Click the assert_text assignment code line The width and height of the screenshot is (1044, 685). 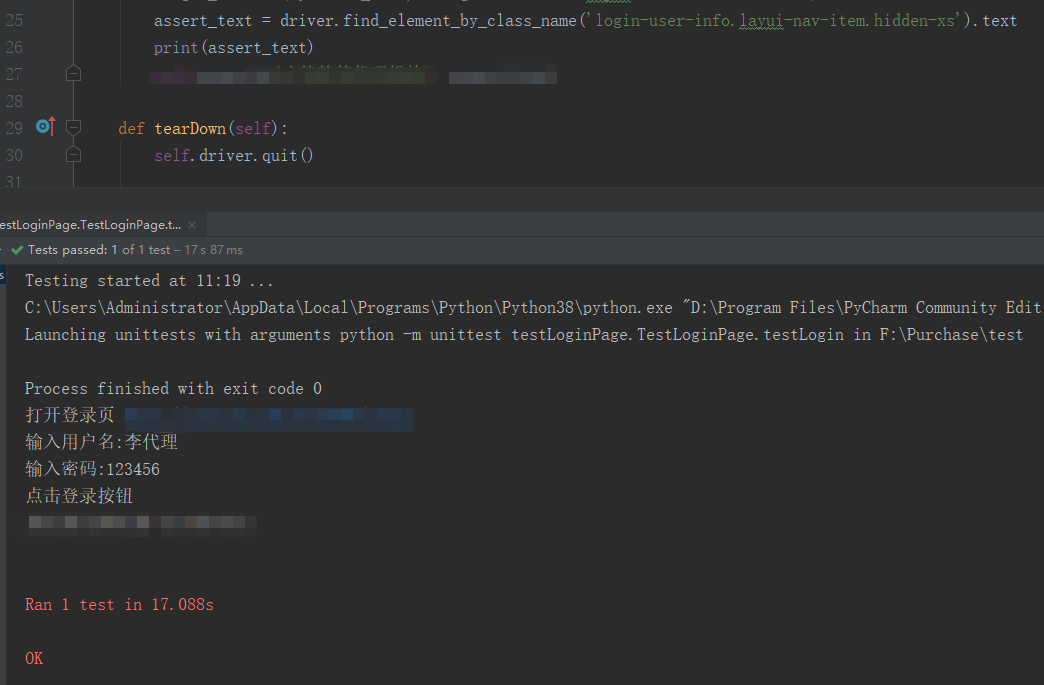click(x=585, y=21)
